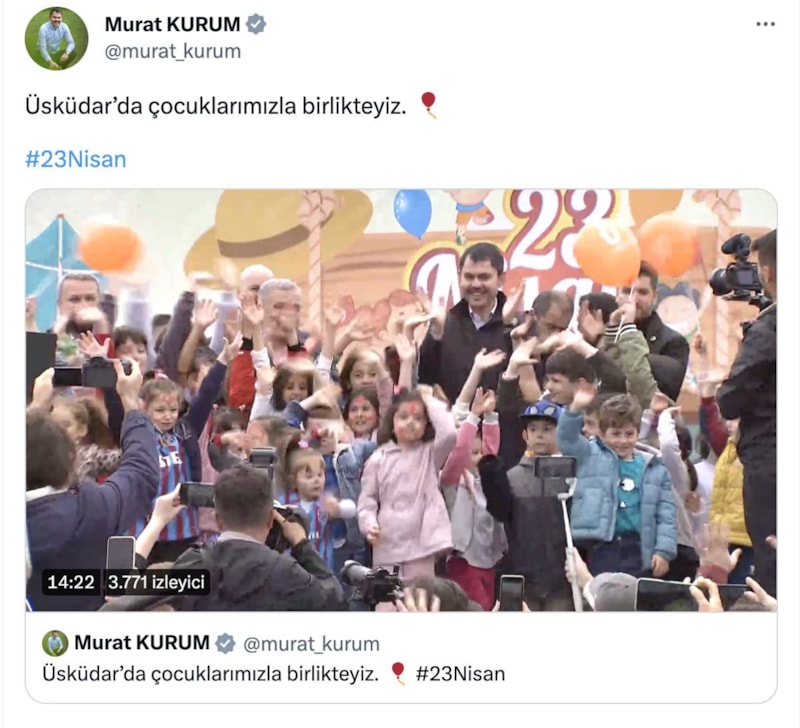Open the blue #23Nisan hashtag link
Image resolution: width=800 pixels, height=728 pixels.
(x=76, y=160)
